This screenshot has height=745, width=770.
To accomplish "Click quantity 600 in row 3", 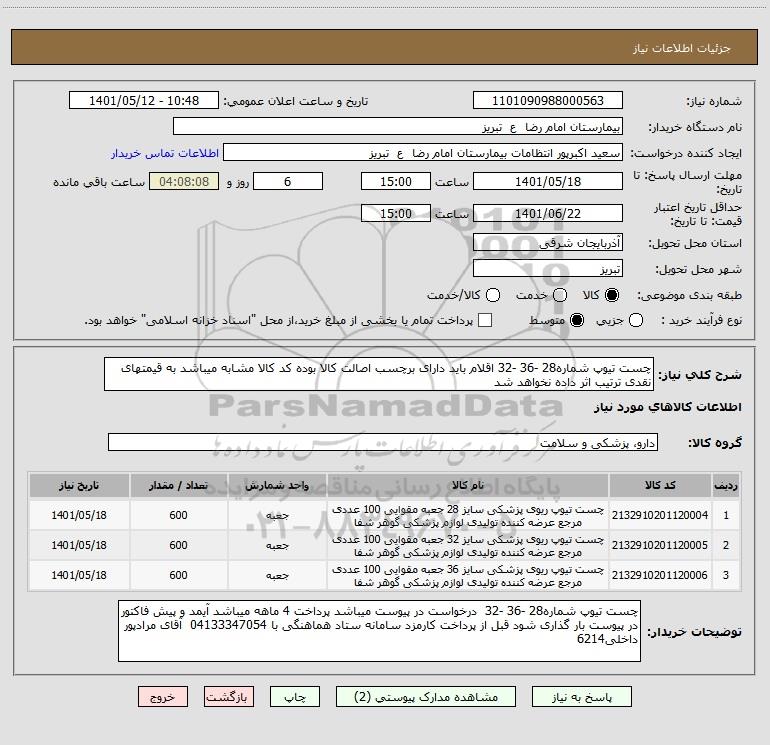I will click(x=178, y=575).
